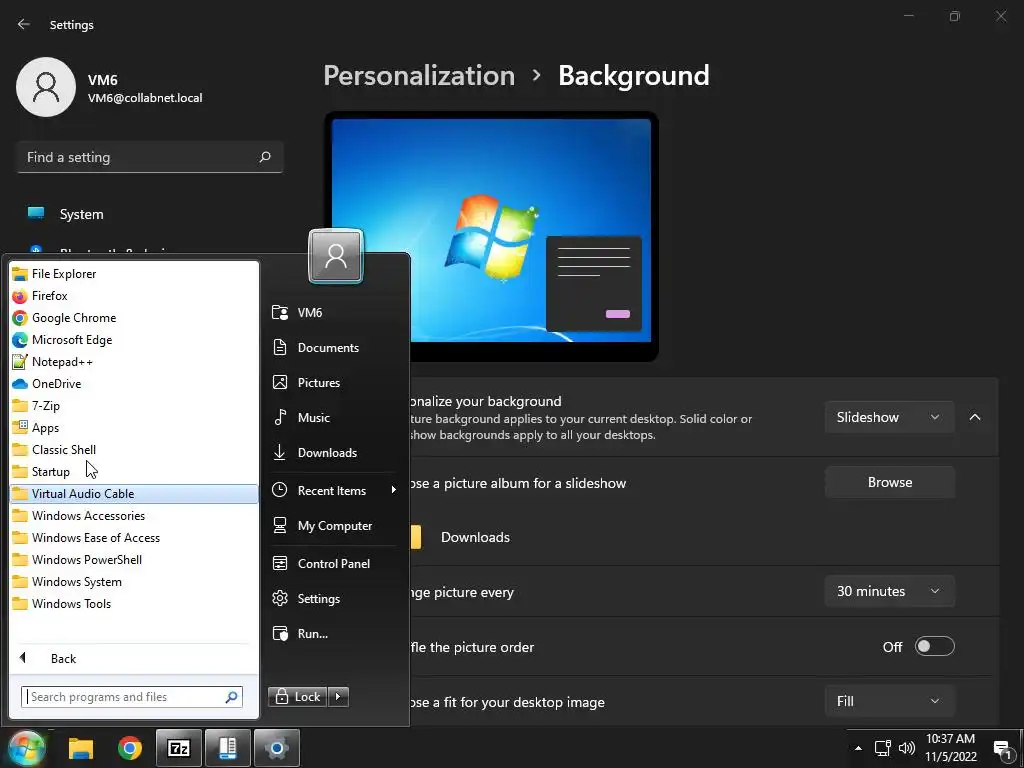Toggle shuffle the picture order switch
Viewport: 1024px width, 768px height.
[x=935, y=647]
